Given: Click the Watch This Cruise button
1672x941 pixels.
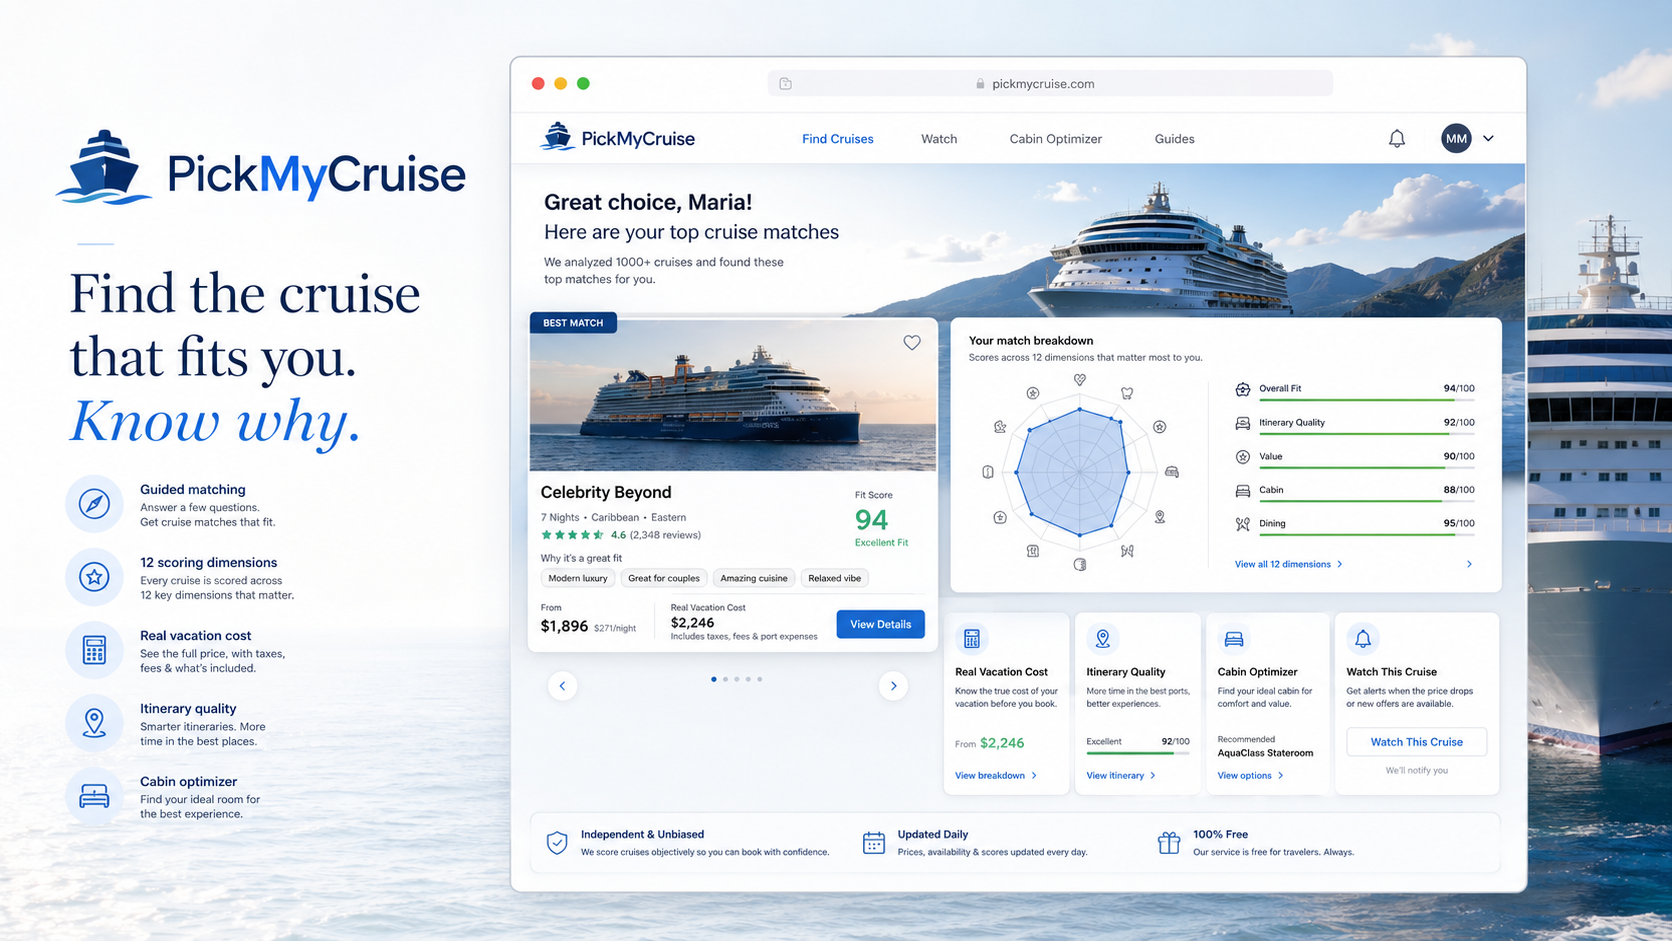Looking at the screenshot, I should (x=1416, y=742).
